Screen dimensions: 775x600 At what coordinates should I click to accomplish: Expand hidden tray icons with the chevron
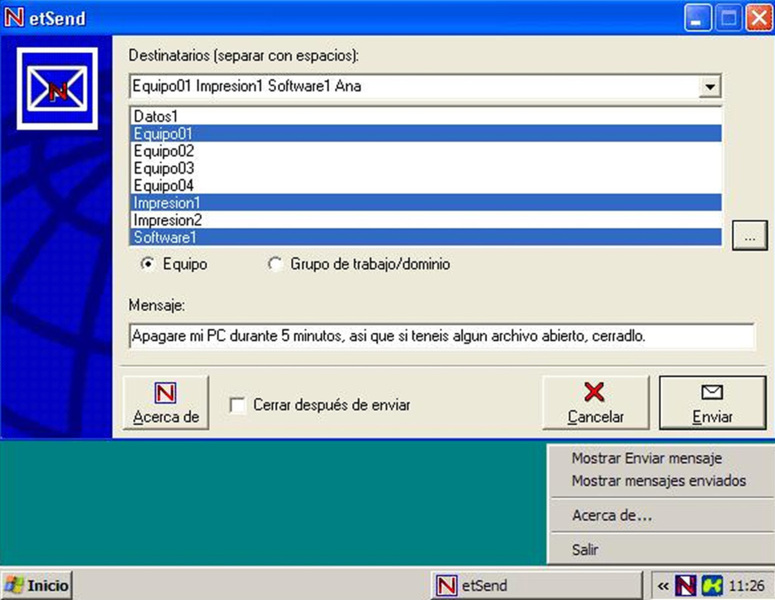[663, 586]
